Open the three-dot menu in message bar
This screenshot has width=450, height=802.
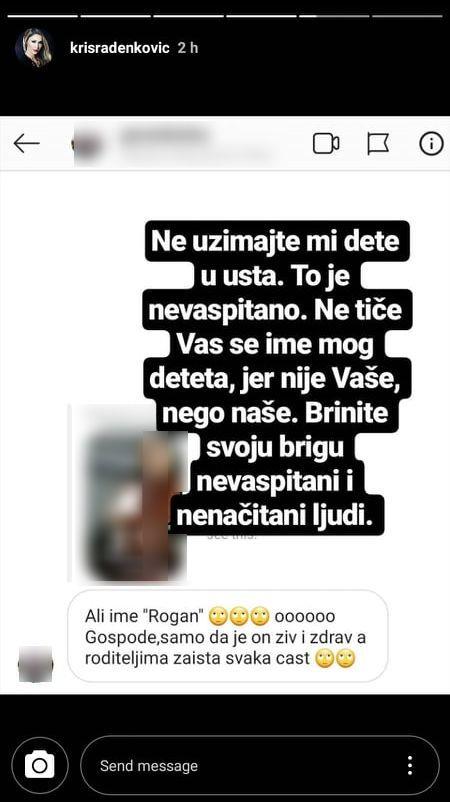pyautogui.click(x=410, y=766)
